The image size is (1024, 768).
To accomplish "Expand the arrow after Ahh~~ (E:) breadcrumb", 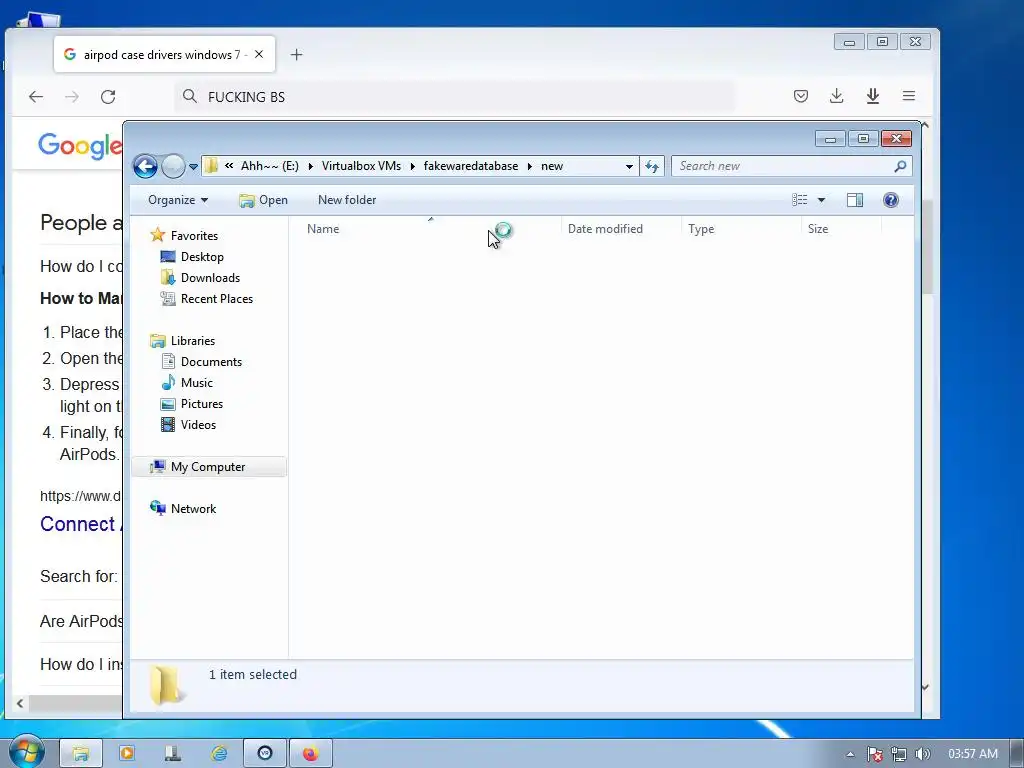I will 310,166.
